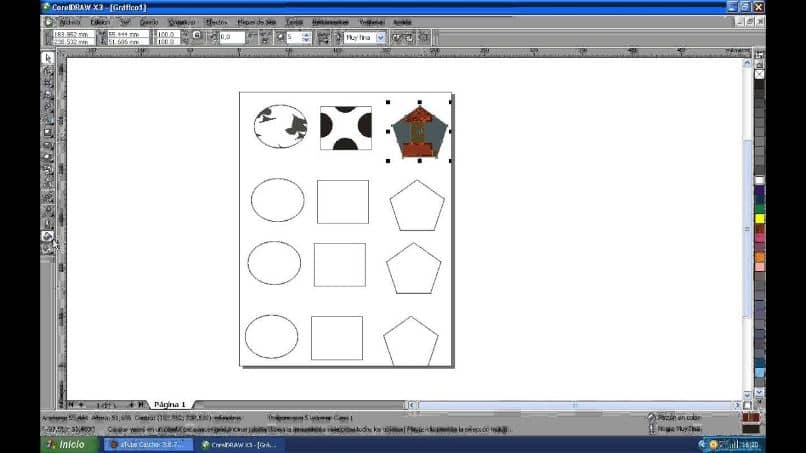The image size is (806, 453).
Task: Apply the orange swatch from the color palette
Action: (759, 257)
